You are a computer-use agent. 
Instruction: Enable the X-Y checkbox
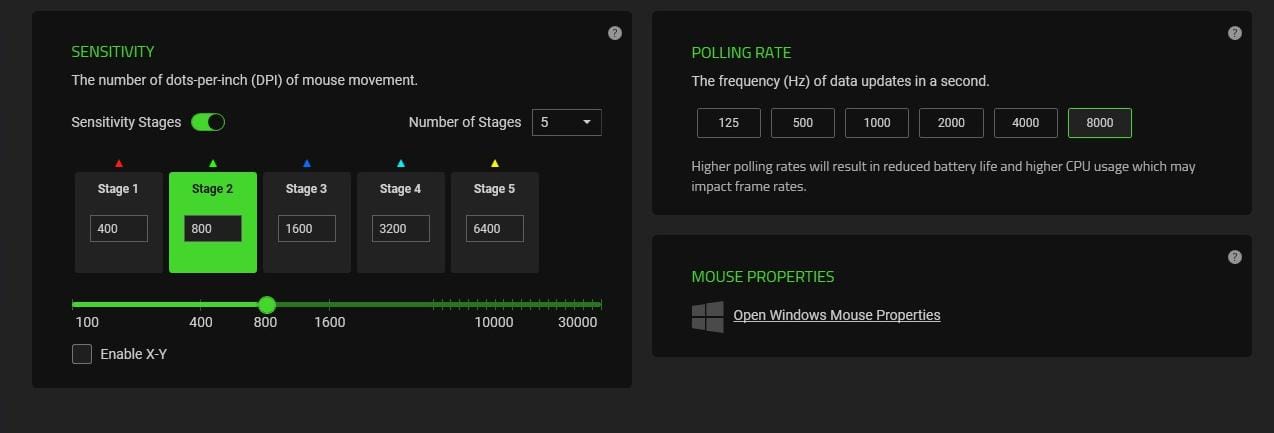pyautogui.click(x=82, y=354)
